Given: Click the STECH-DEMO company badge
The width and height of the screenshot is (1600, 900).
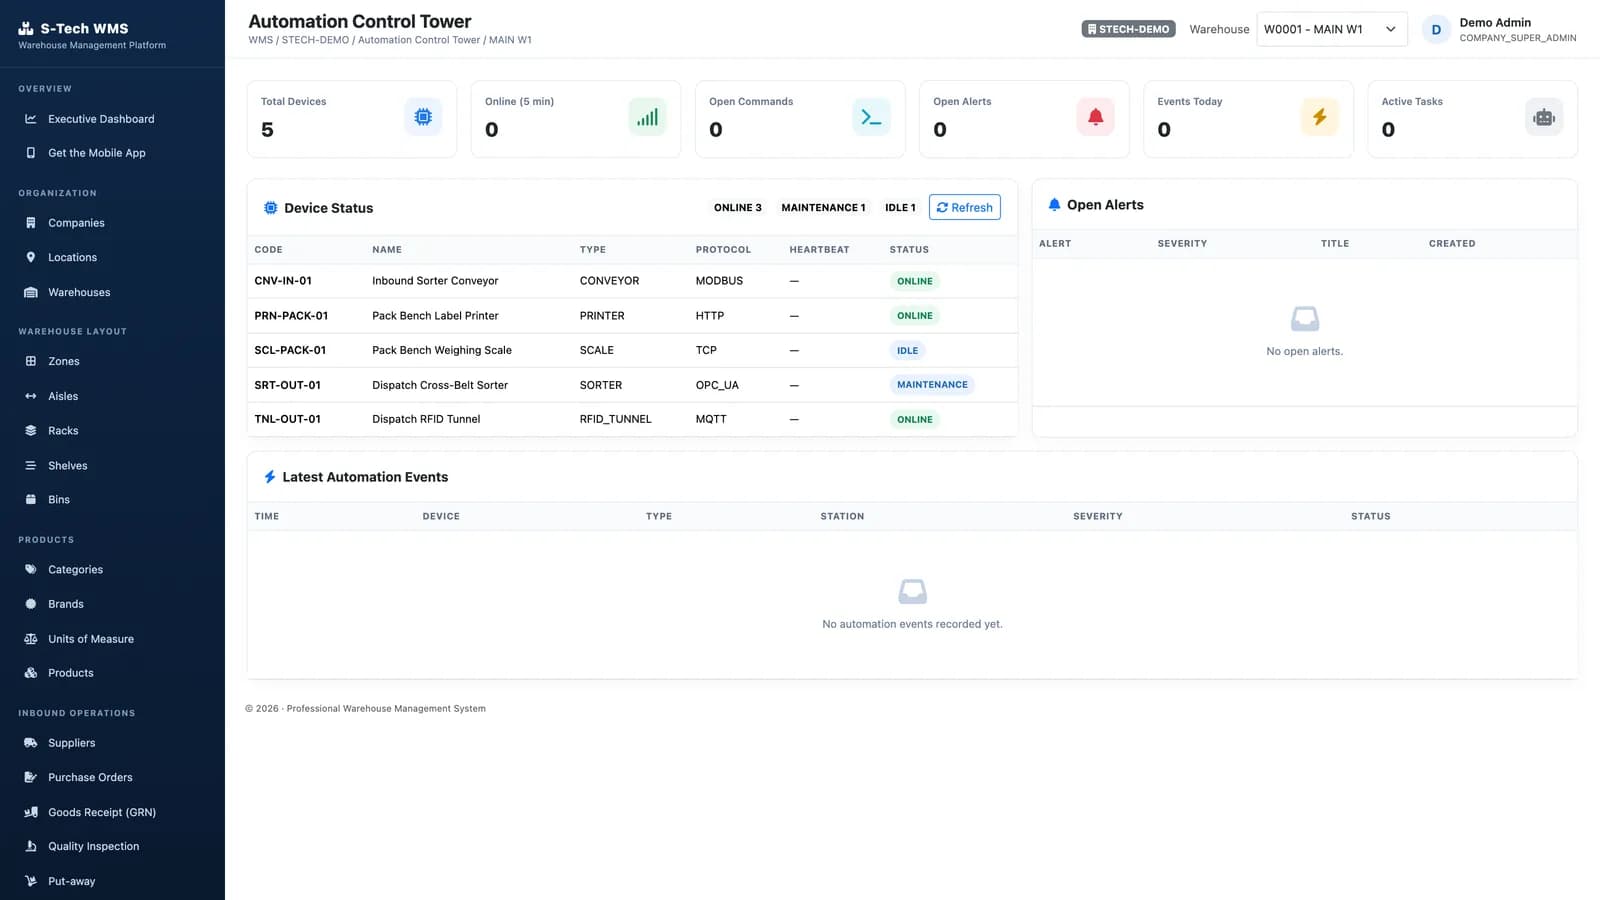Looking at the screenshot, I should point(1128,29).
